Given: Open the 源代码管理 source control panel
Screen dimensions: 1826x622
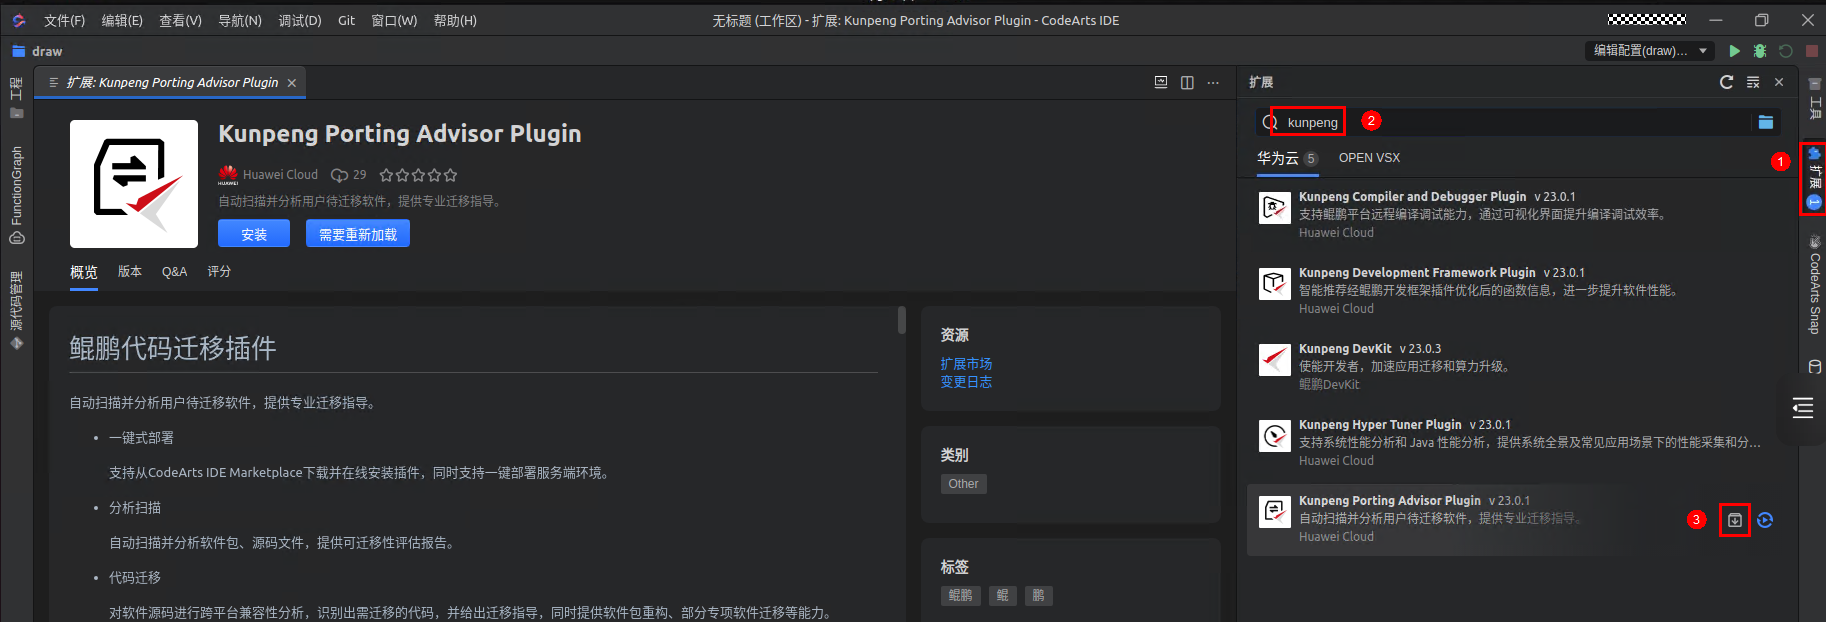Looking at the screenshot, I should (16, 310).
